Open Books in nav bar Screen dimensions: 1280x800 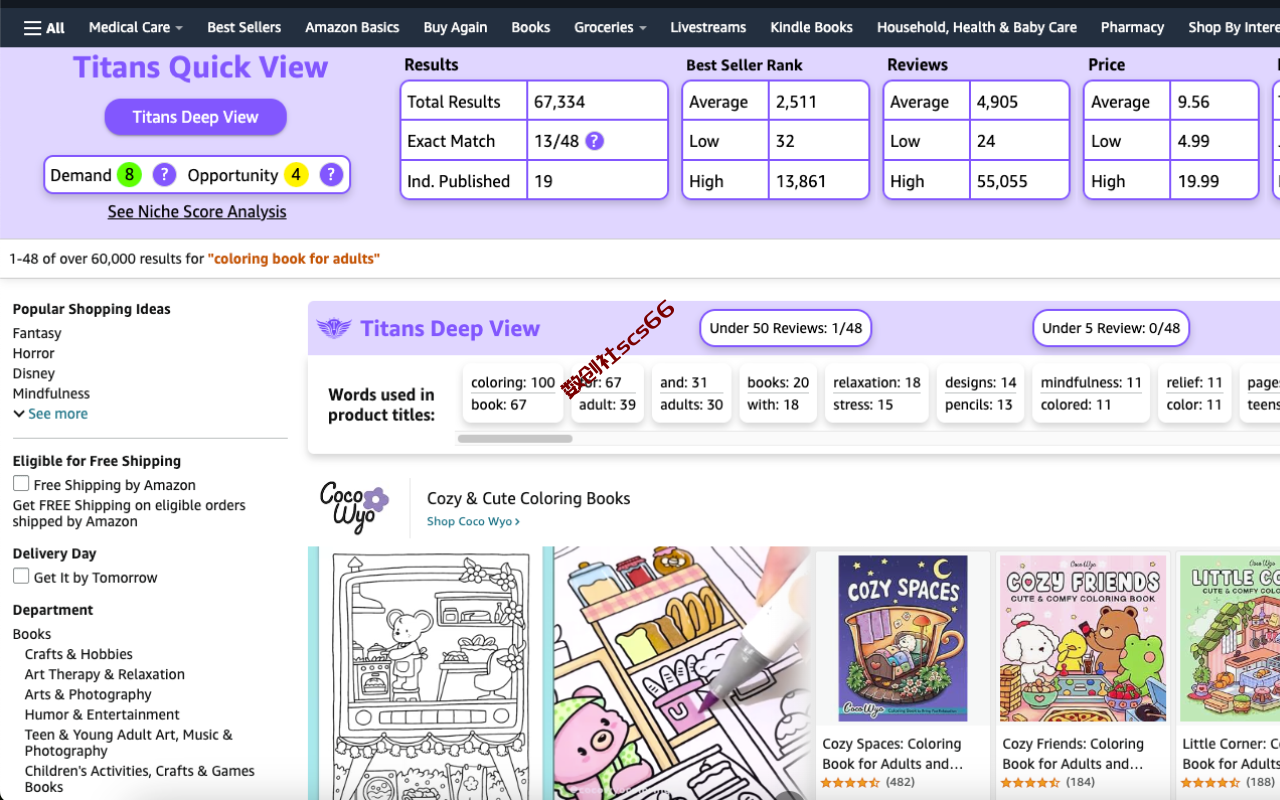click(x=531, y=27)
